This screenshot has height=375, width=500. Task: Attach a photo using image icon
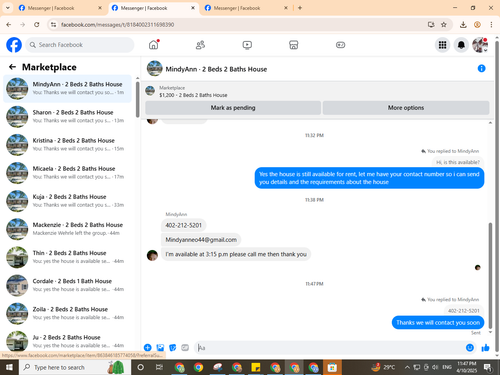160,348
